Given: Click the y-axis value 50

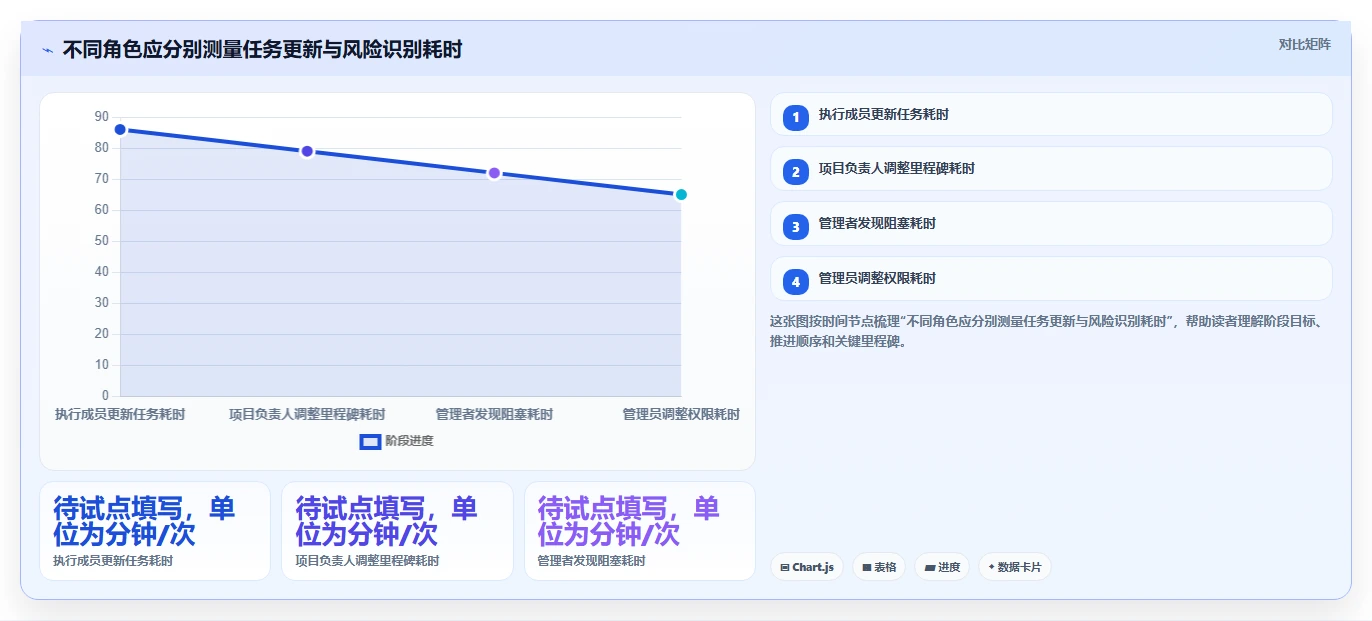Looking at the screenshot, I should point(102,241).
